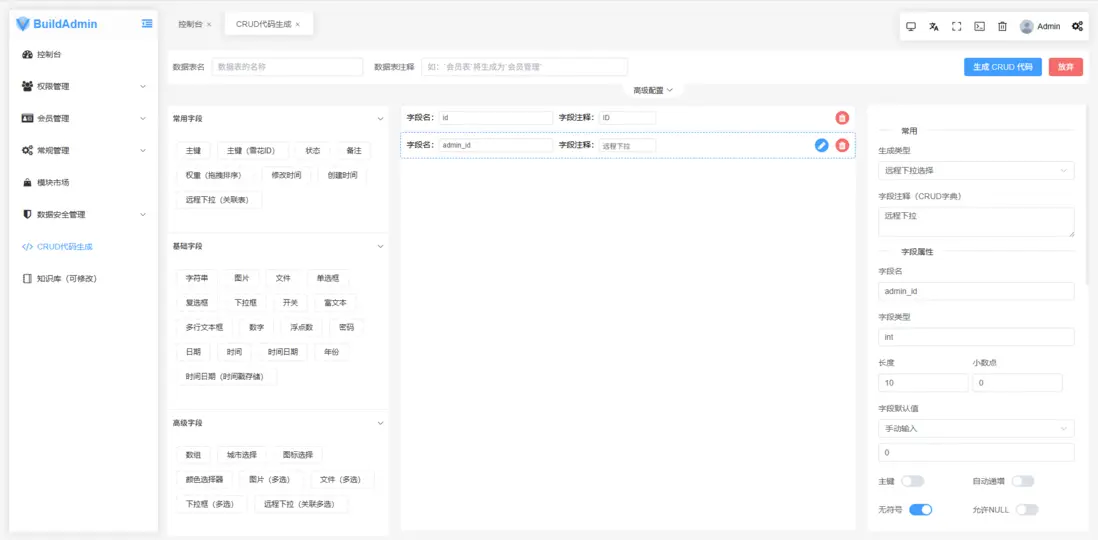The height and width of the screenshot is (540, 1098).
Task: Click the 字段类型 input showing int
Action: [x=976, y=337]
